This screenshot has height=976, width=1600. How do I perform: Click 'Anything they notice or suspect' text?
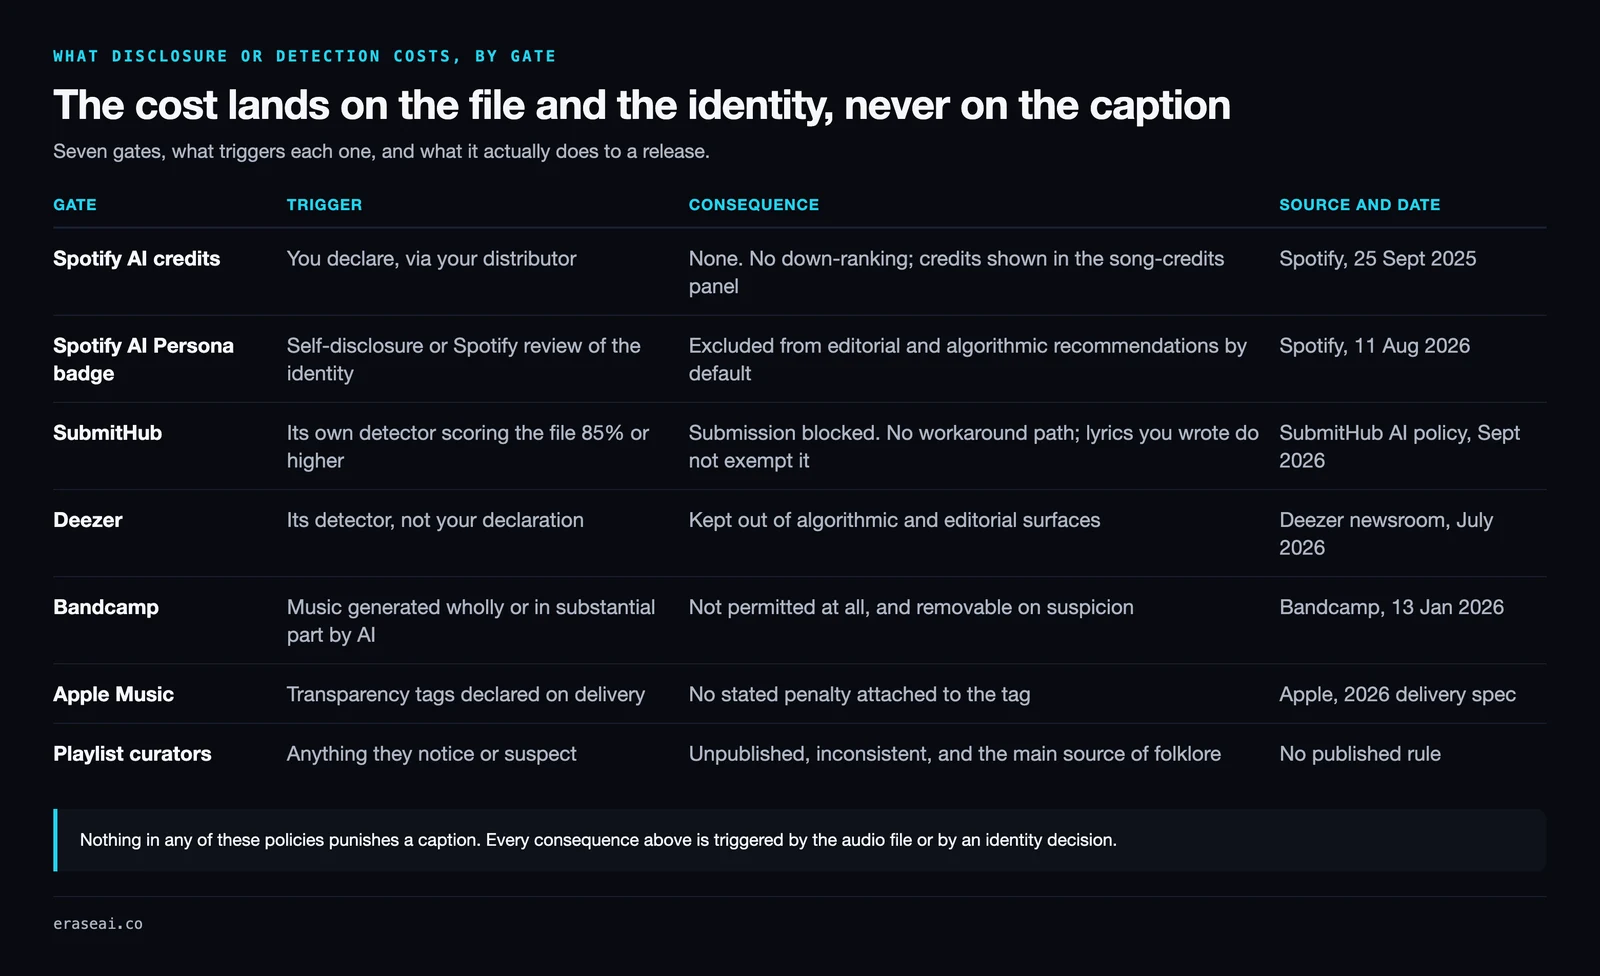point(431,754)
